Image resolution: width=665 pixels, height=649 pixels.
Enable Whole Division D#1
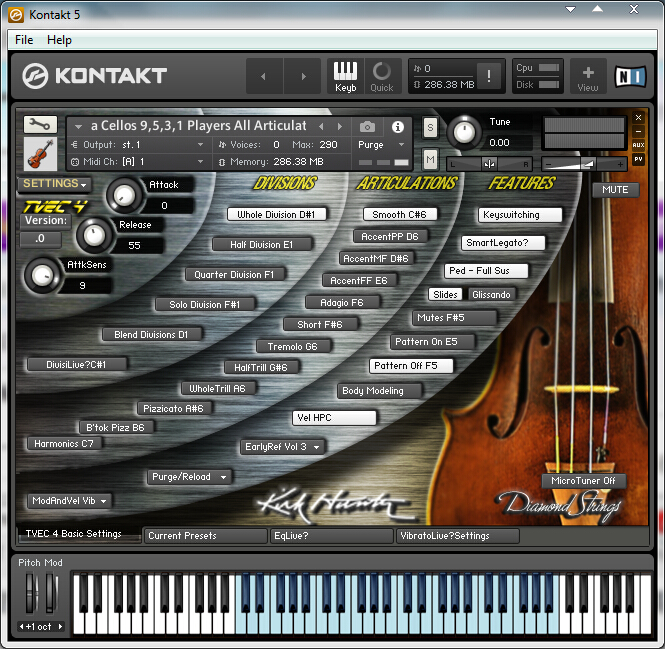tap(277, 214)
